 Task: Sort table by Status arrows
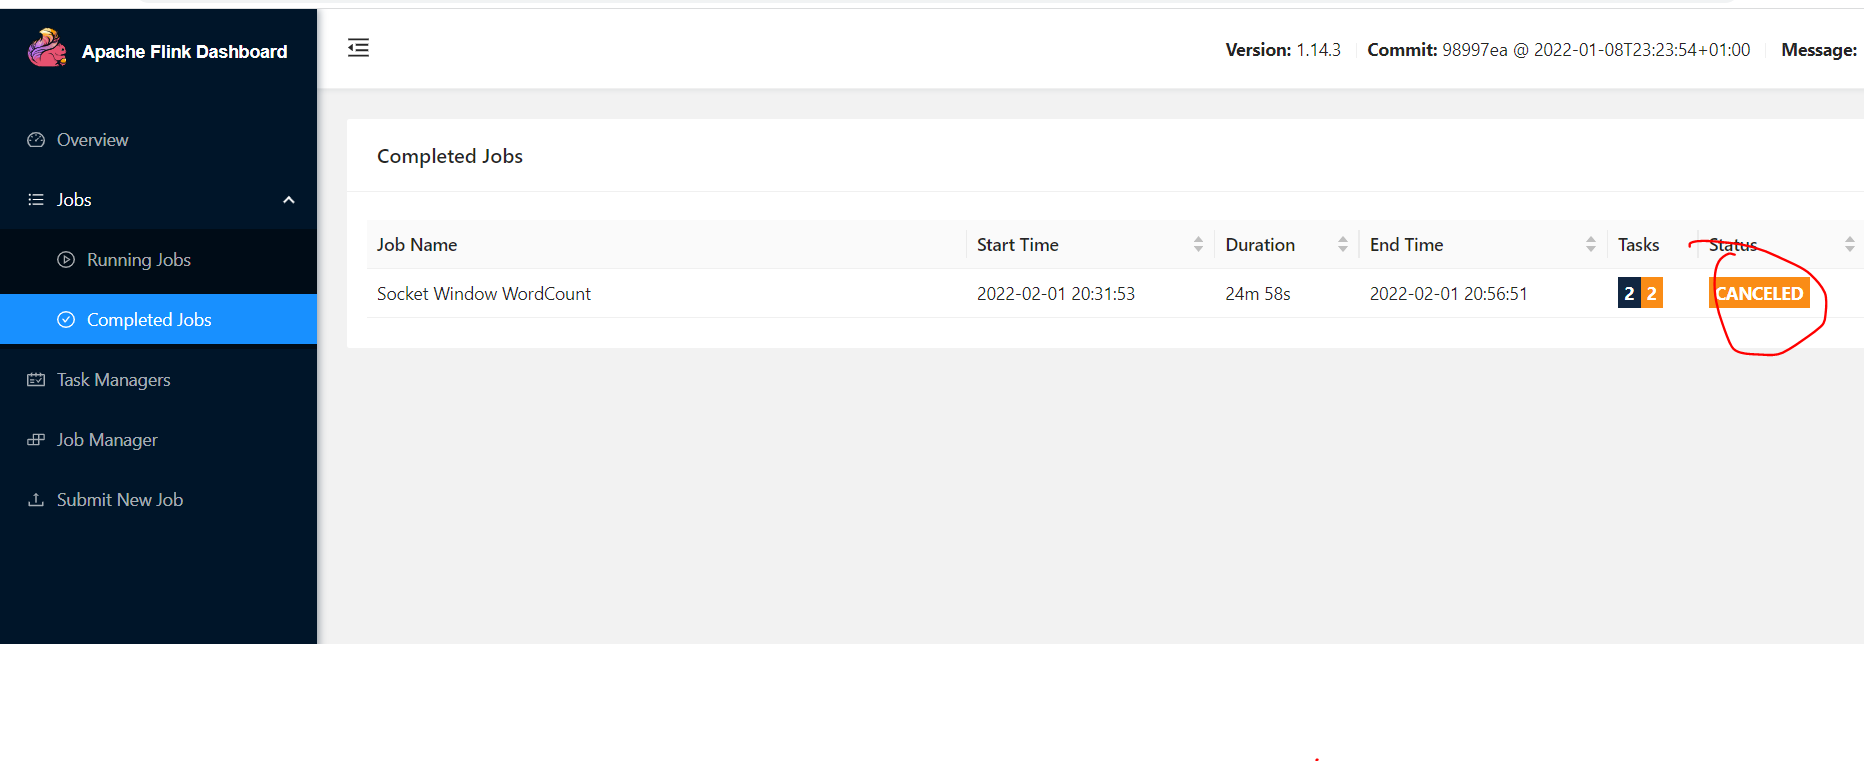point(1850,245)
